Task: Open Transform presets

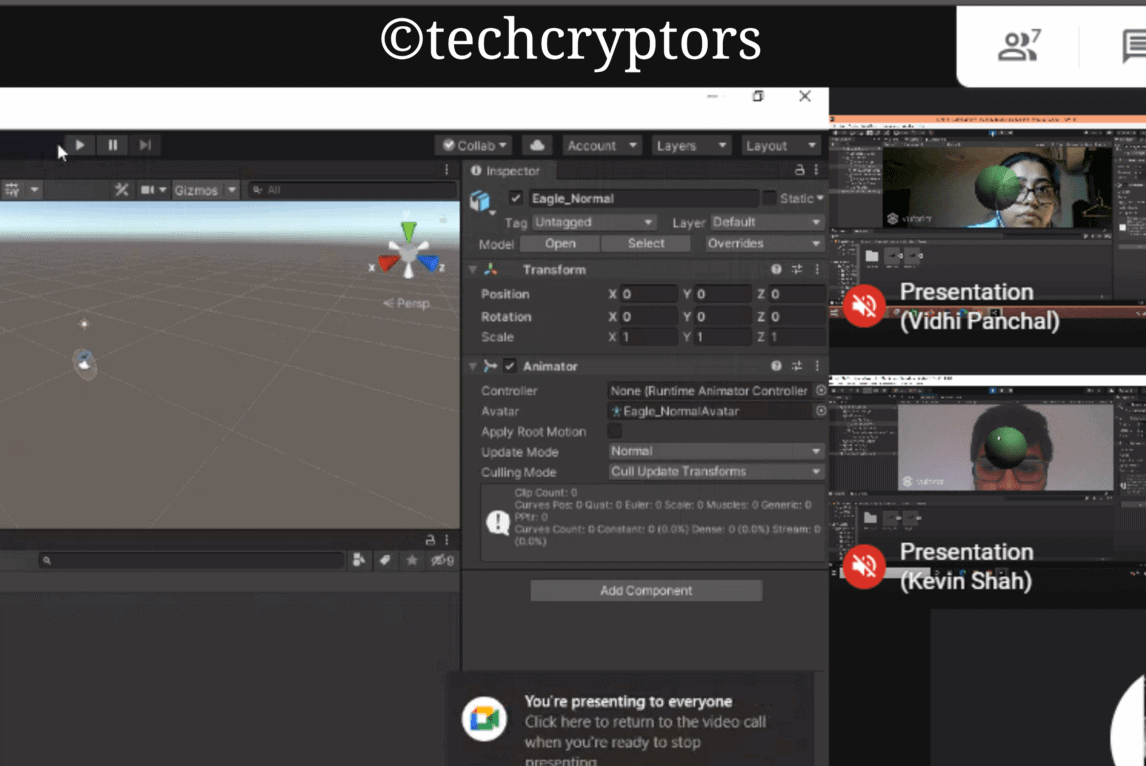Action: click(x=797, y=270)
